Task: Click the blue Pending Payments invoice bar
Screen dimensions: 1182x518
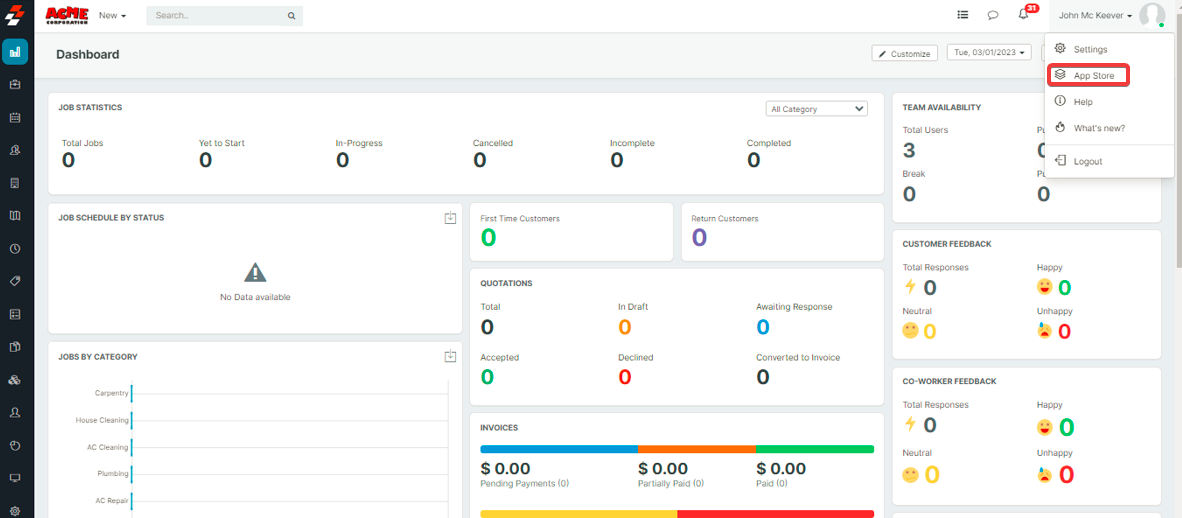Action: click(x=558, y=450)
